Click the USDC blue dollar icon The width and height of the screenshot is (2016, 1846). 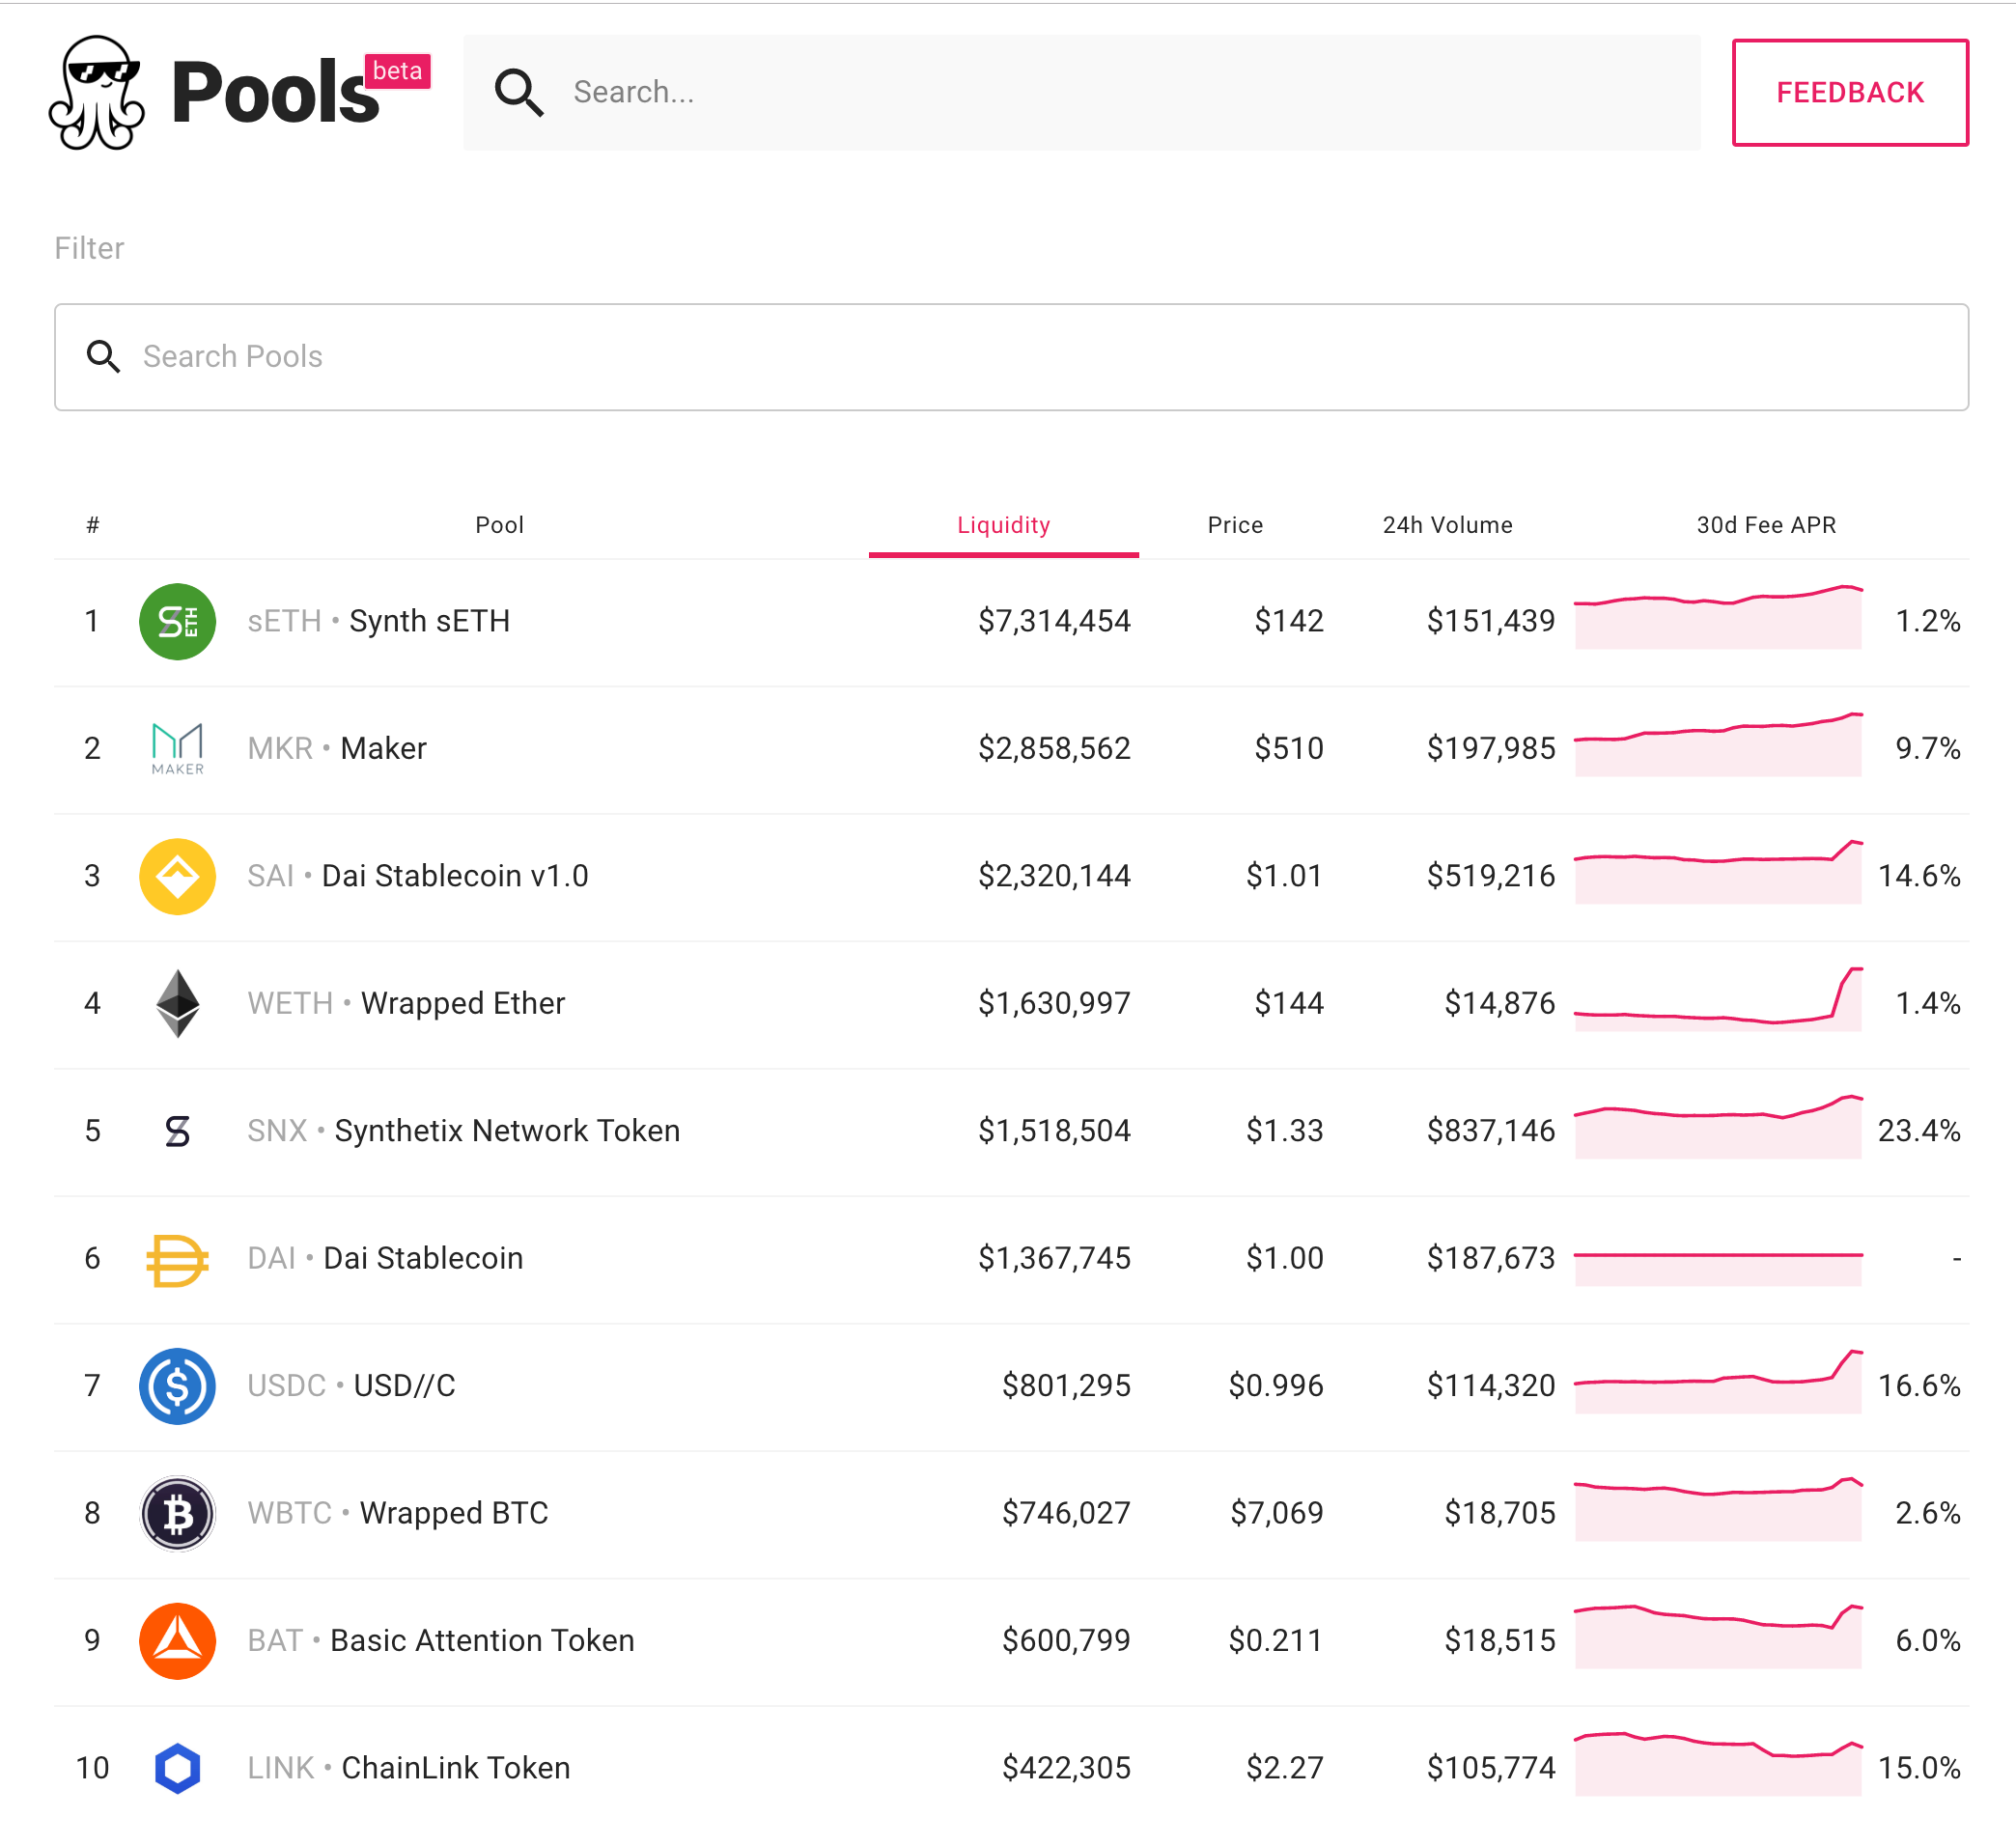coord(177,1386)
